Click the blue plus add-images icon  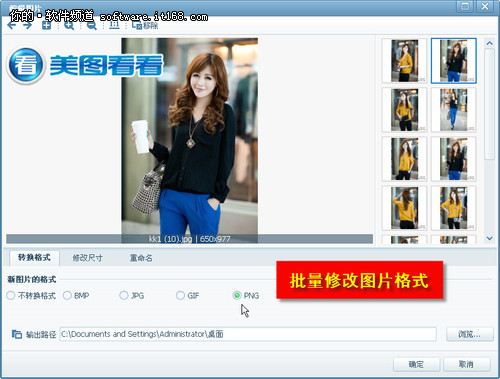[x=47, y=25]
